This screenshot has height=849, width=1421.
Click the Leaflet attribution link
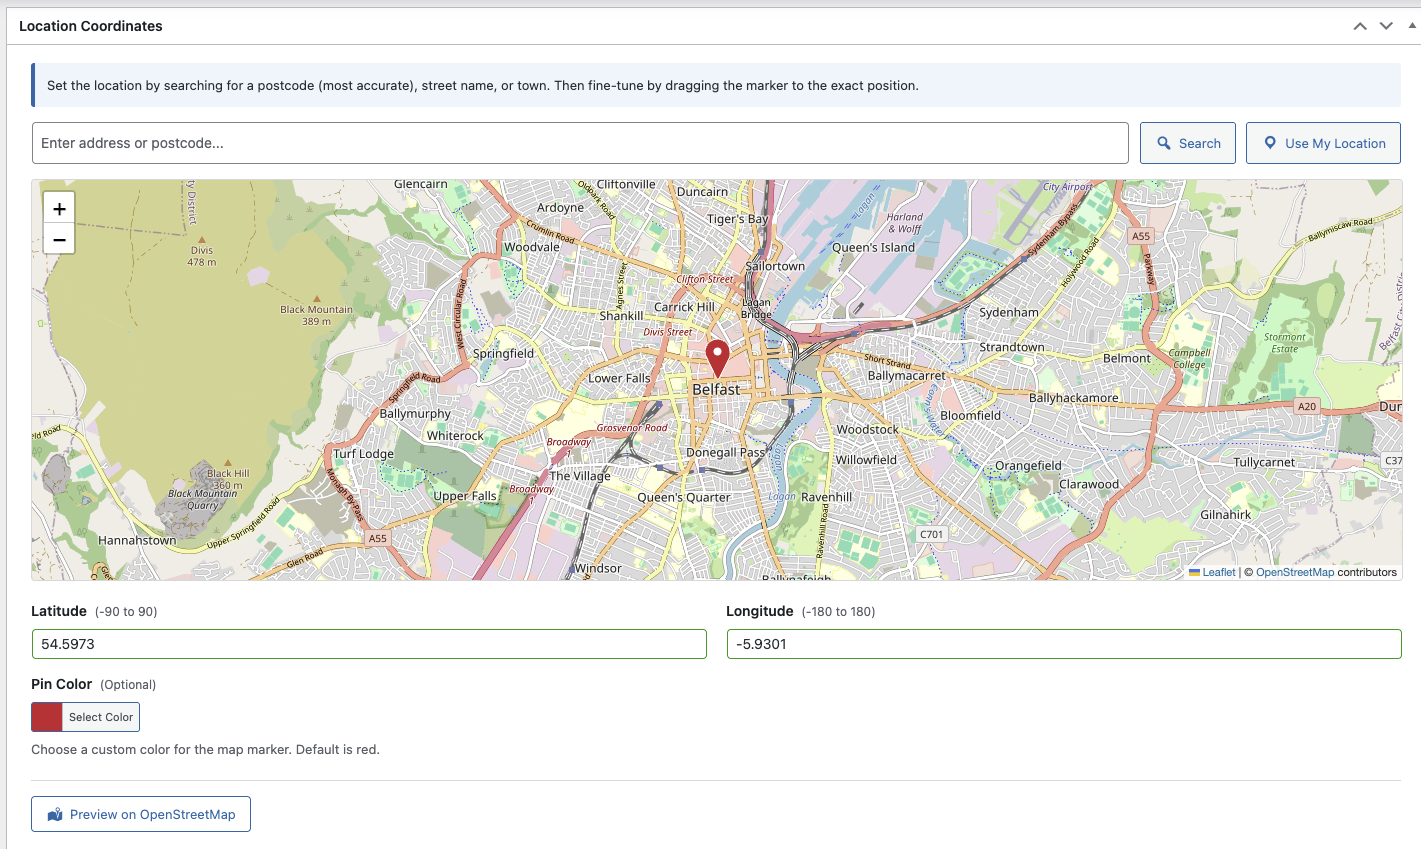[x=1218, y=572]
